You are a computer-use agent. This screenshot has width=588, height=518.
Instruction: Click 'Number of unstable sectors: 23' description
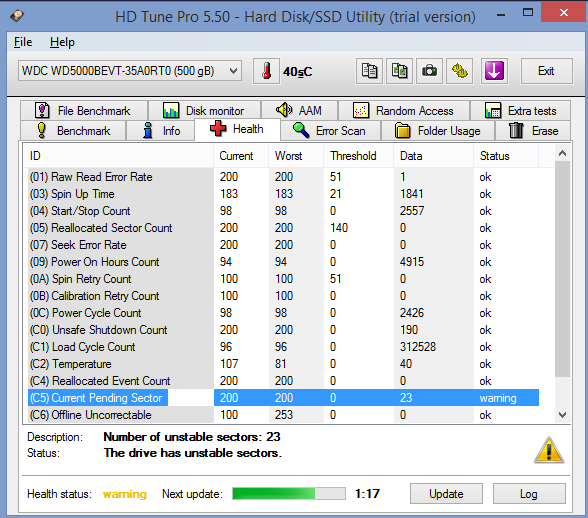point(192,437)
